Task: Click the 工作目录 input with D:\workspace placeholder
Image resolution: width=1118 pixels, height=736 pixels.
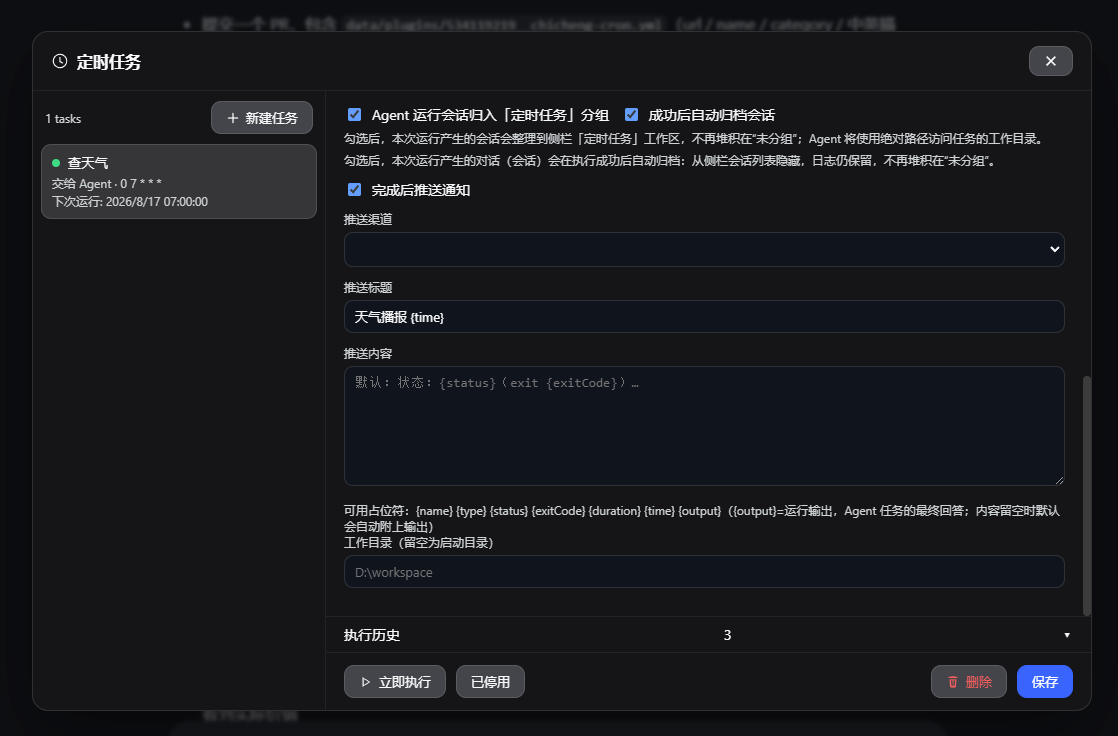Action: (x=704, y=572)
